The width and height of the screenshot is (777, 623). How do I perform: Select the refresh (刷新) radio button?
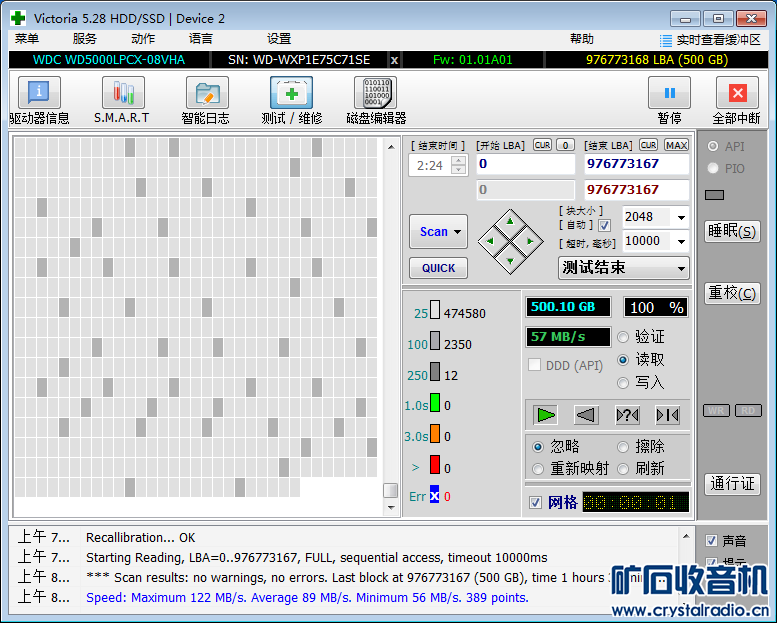[x=623, y=469]
